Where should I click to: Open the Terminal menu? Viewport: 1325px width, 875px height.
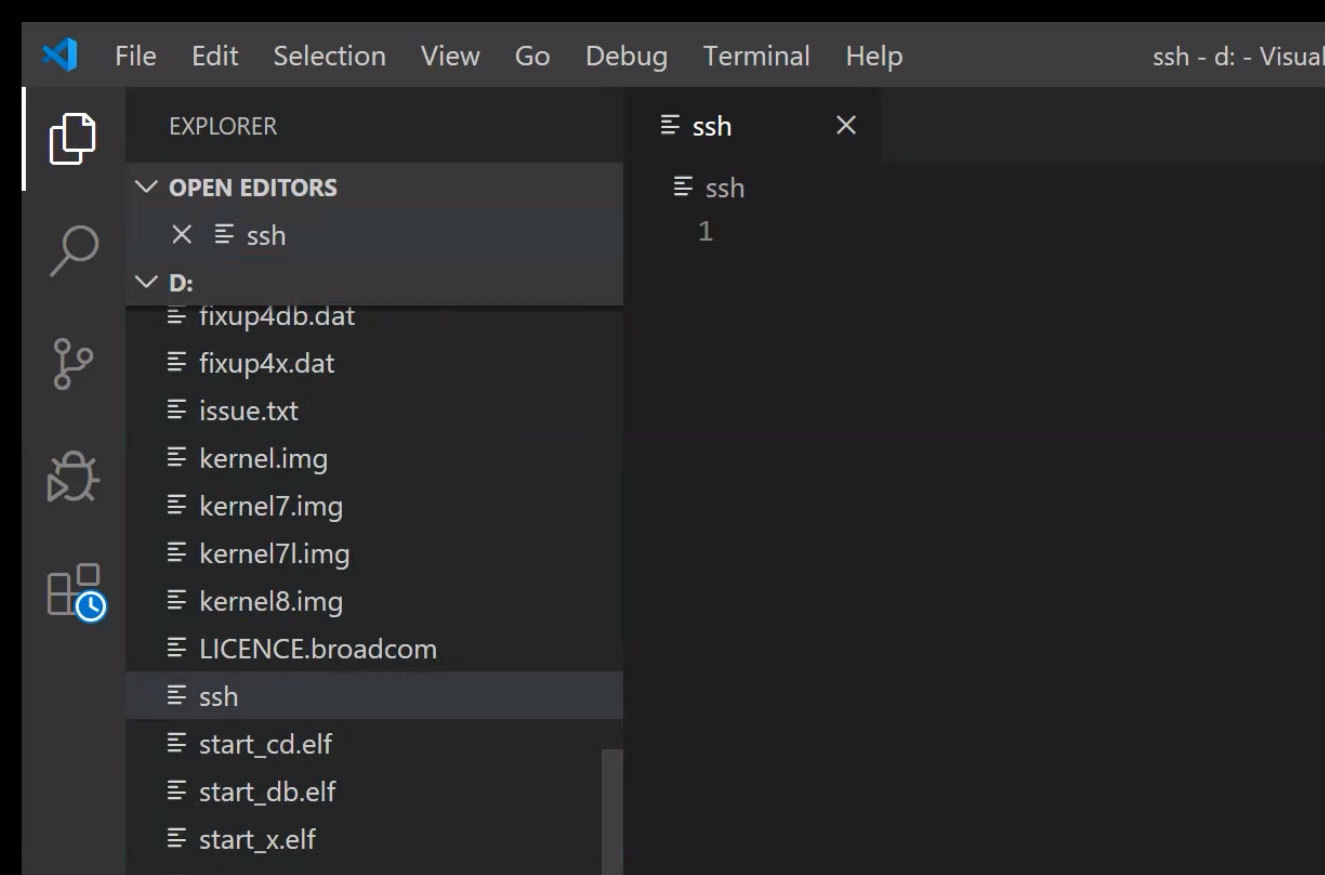coord(756,56)
